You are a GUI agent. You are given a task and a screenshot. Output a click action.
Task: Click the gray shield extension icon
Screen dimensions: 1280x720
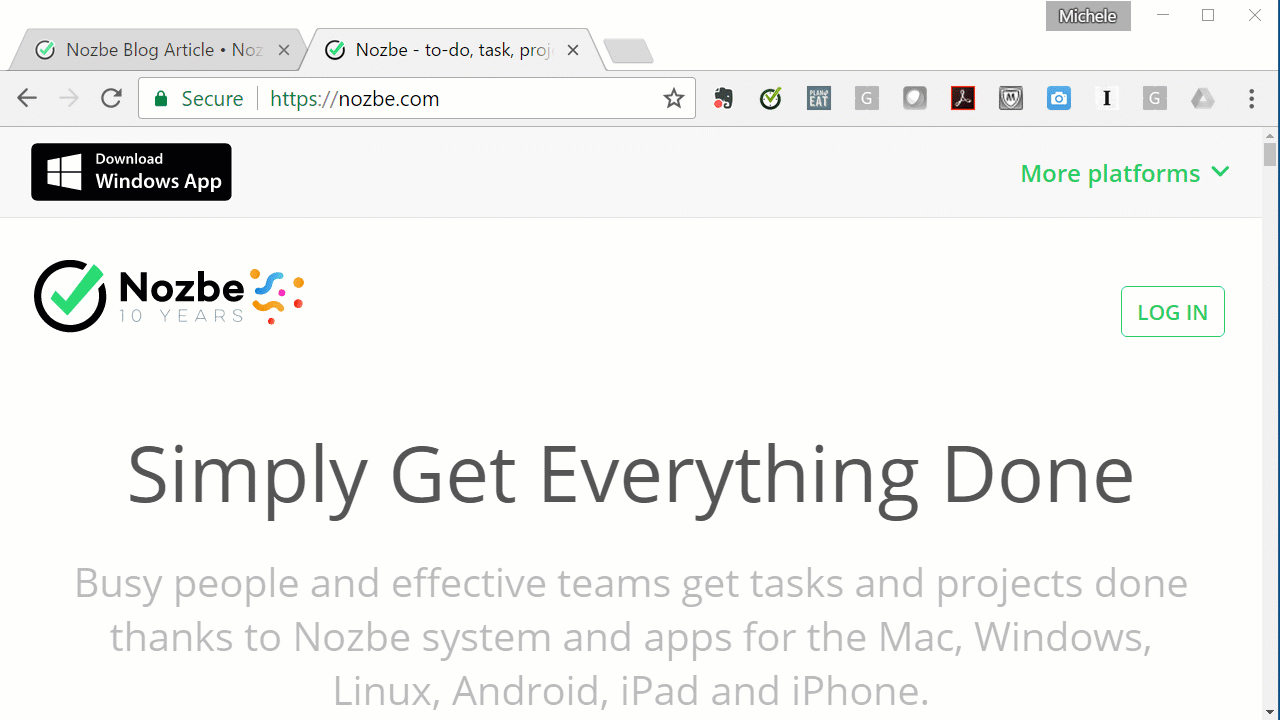point(915,98)
